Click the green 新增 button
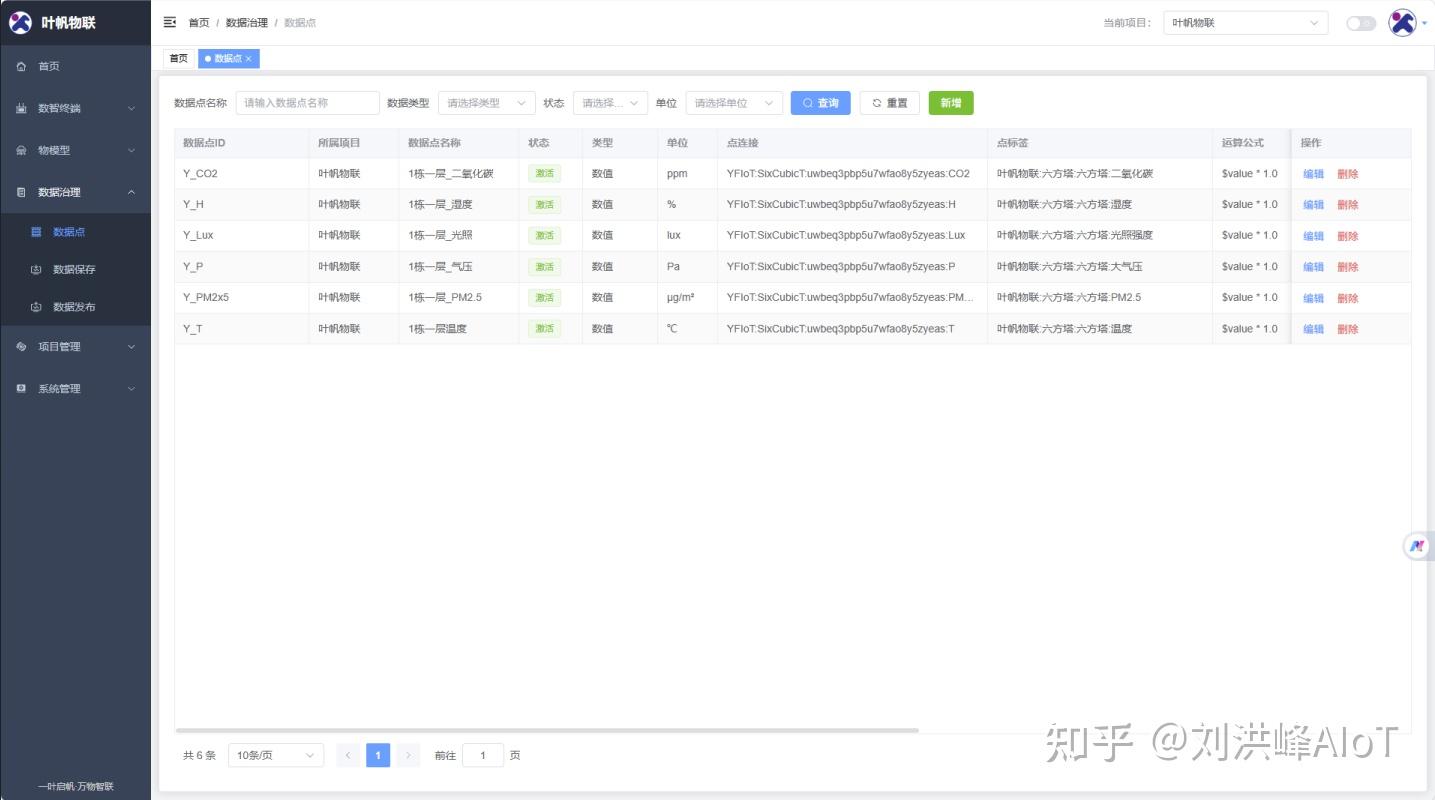The image size is (1435, 800). (x=951, y=103)
